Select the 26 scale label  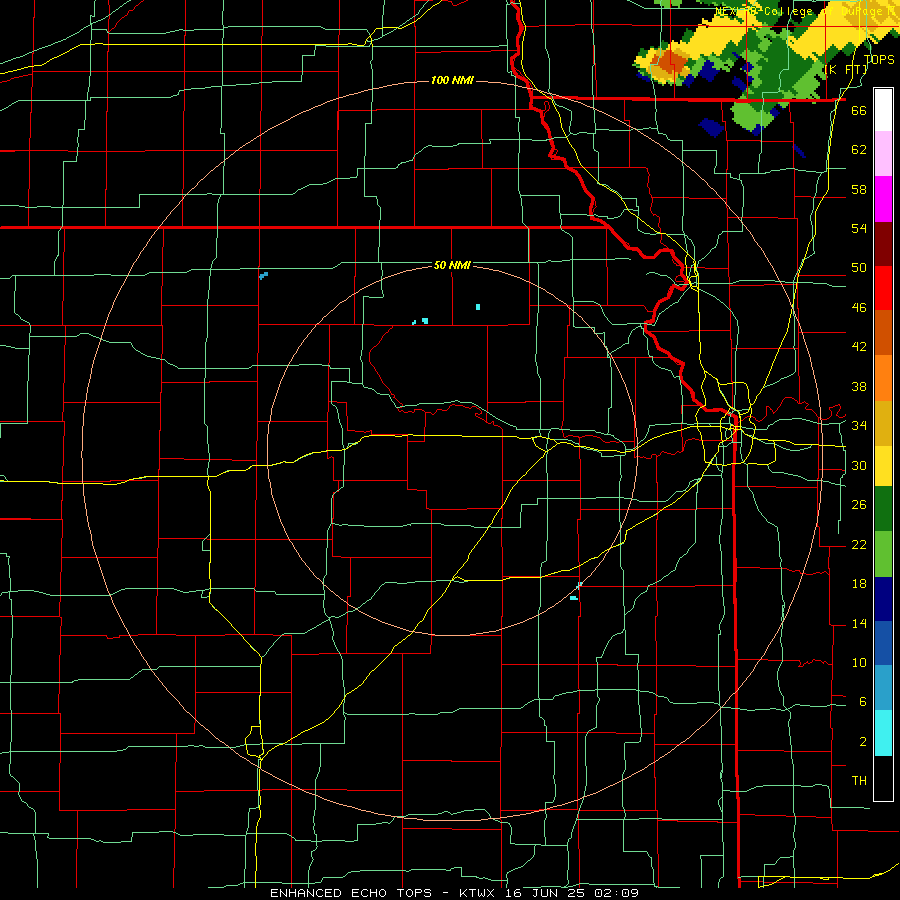(859, 505)
